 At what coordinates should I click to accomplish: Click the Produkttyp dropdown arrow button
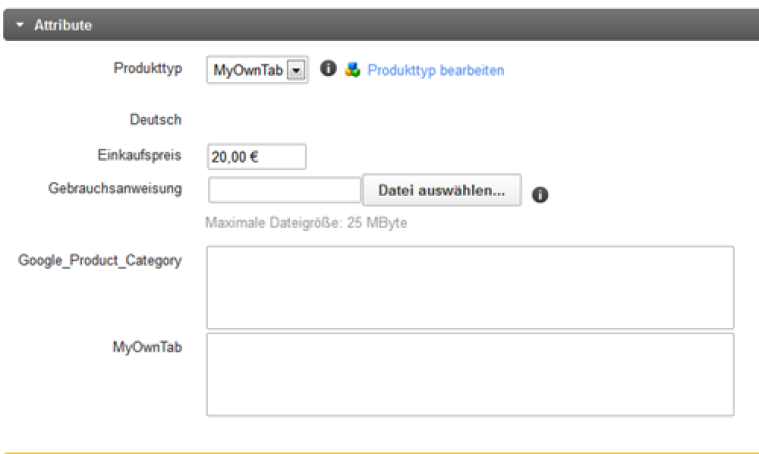tap(296, 70)
